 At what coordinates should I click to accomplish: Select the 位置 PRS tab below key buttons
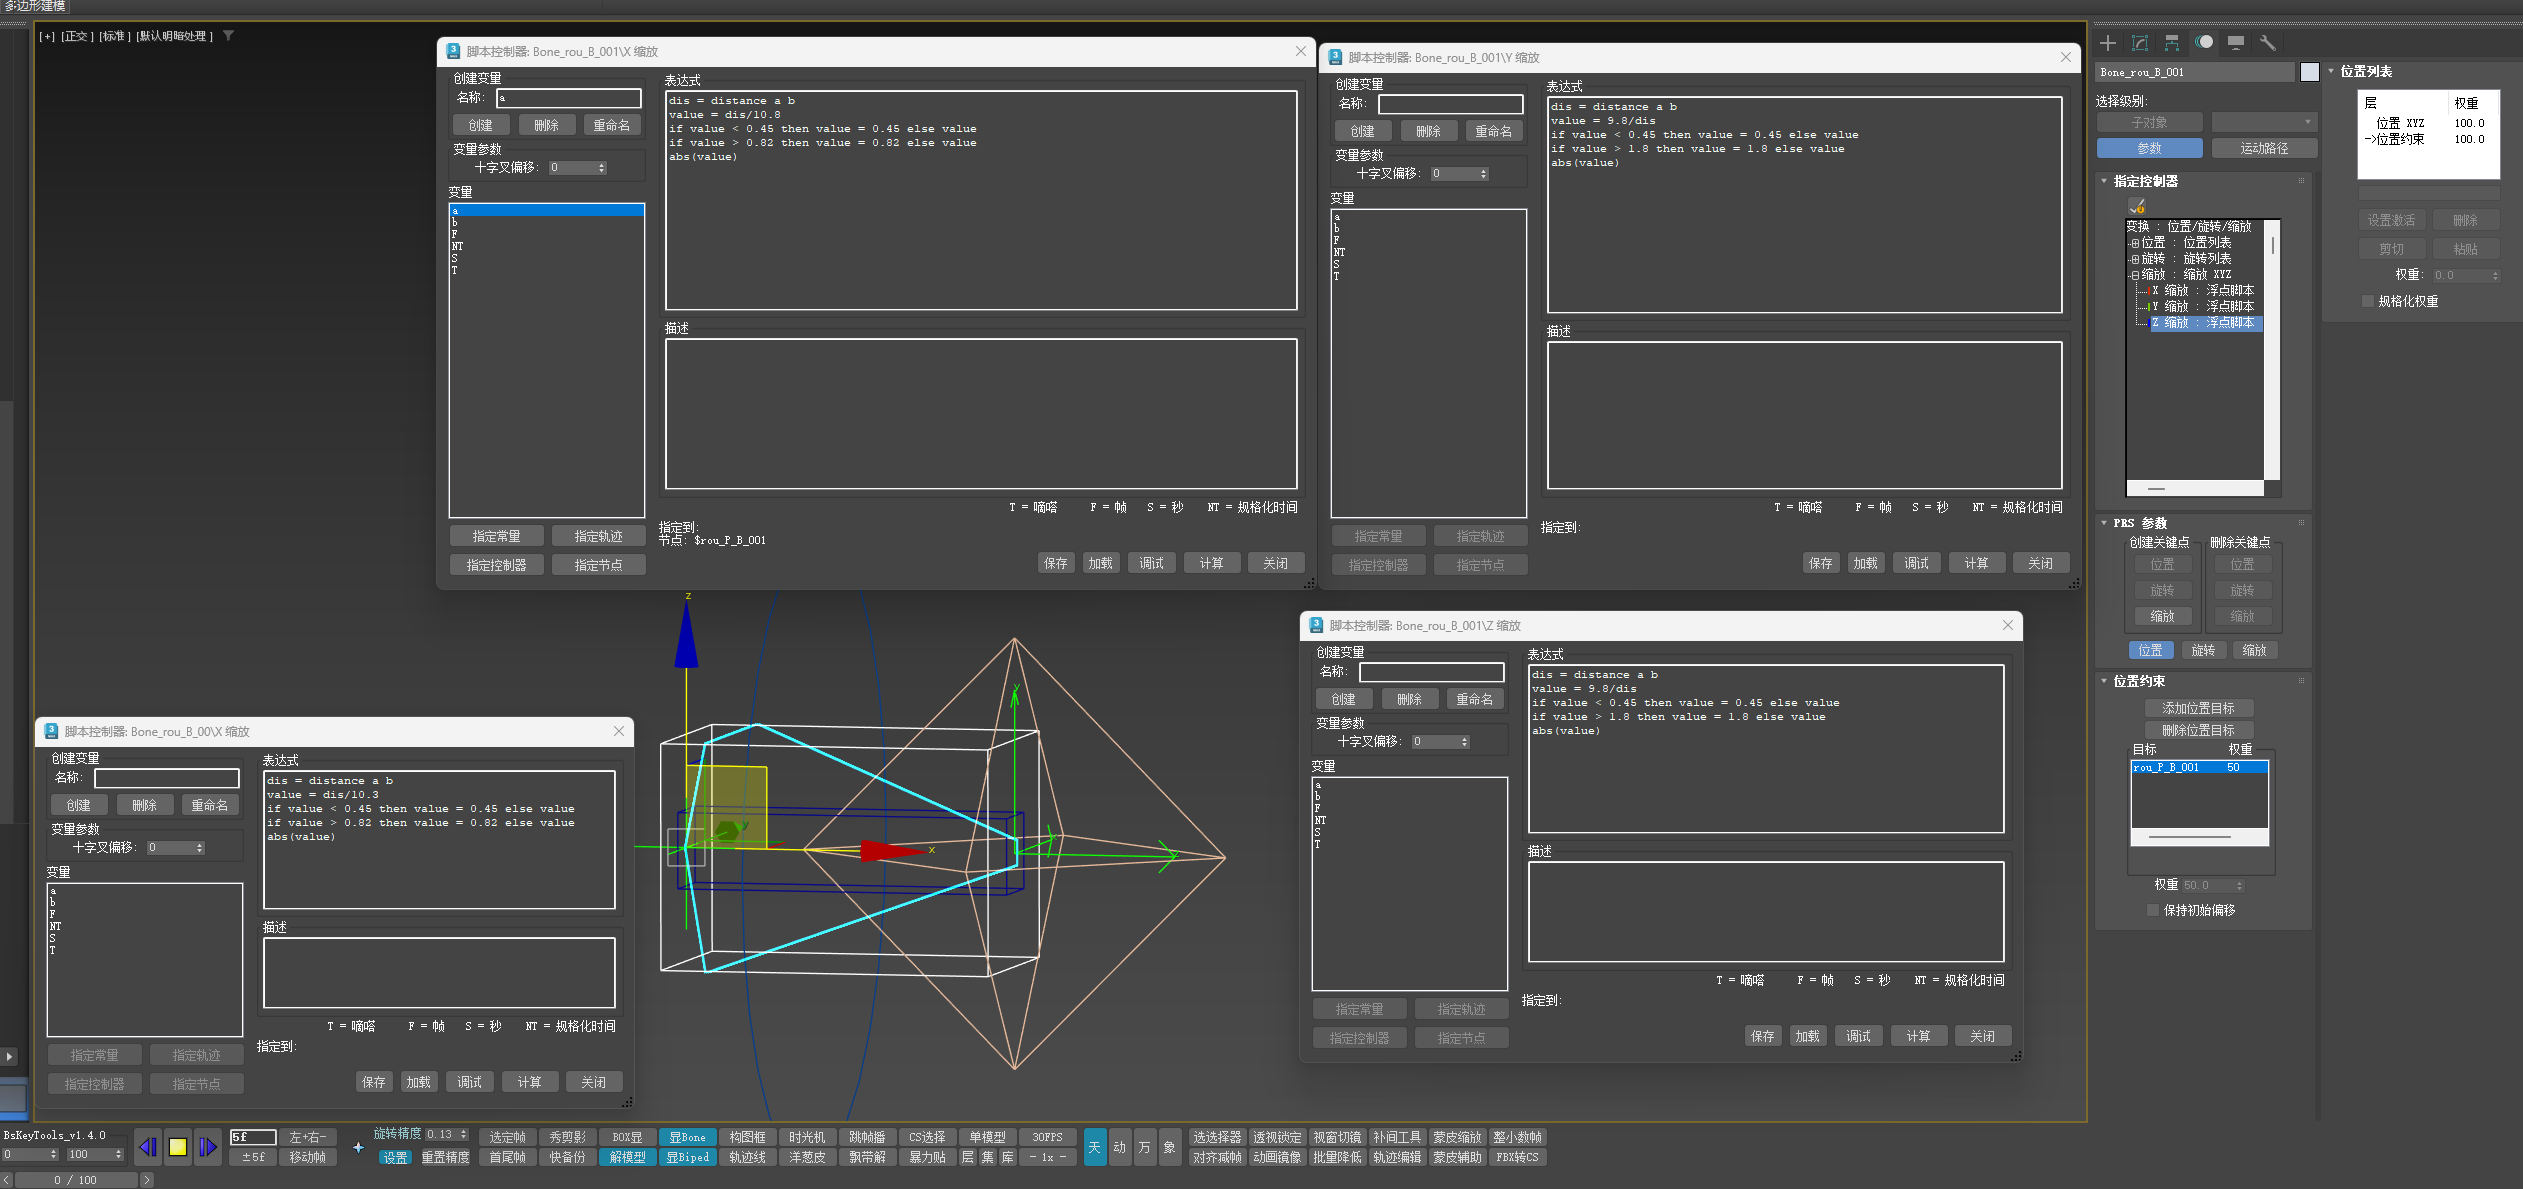pos(2150,651)
